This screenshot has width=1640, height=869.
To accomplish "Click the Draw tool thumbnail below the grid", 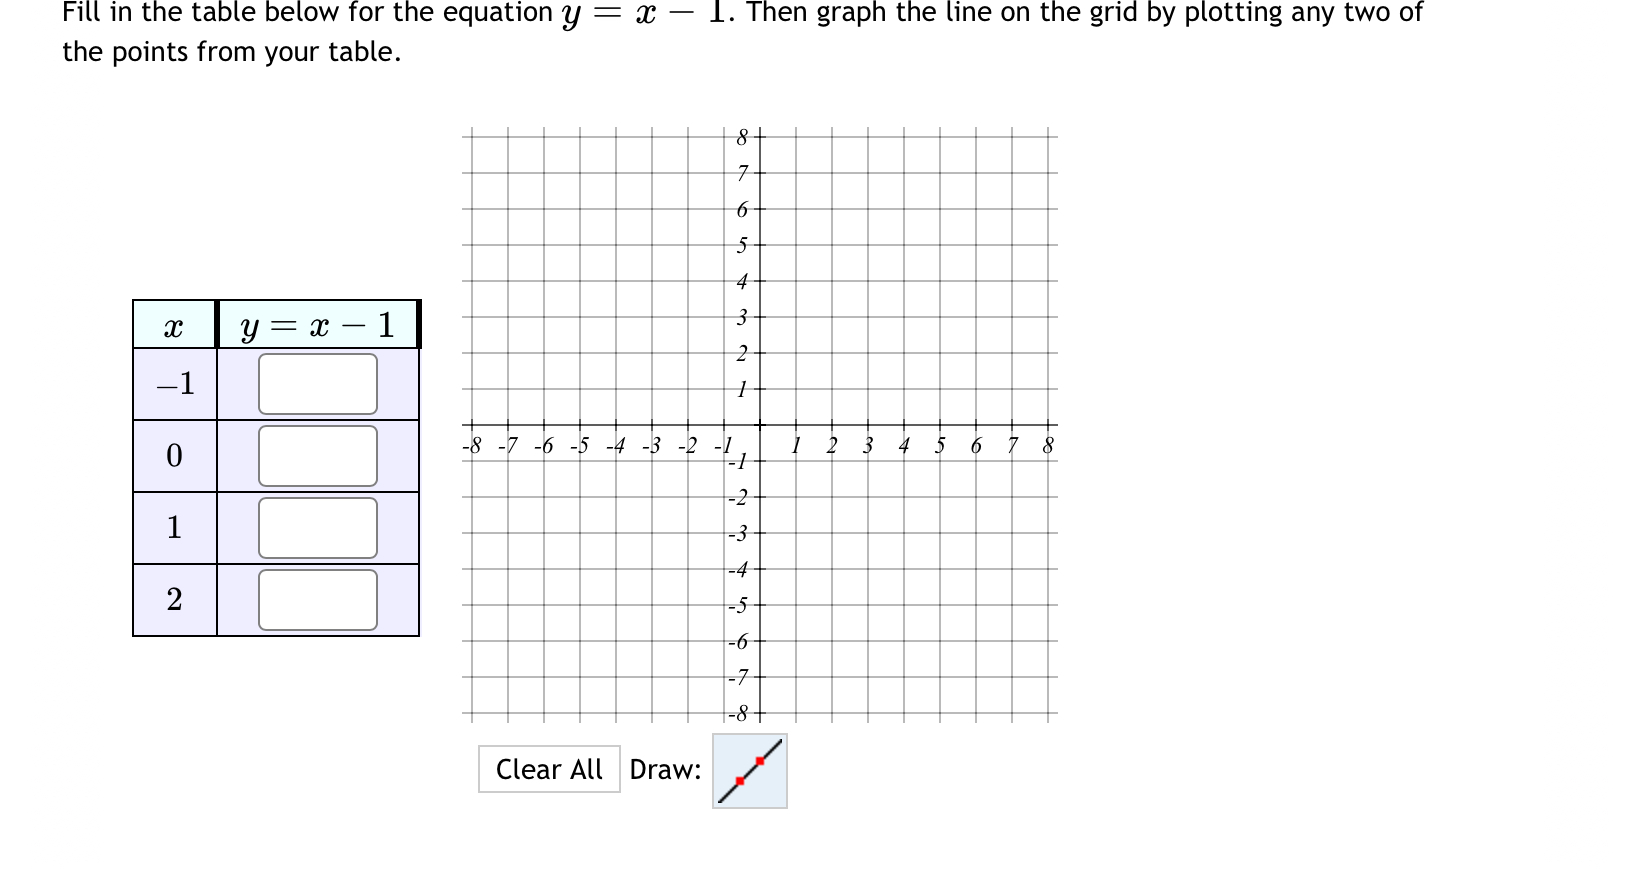I will pos(748,771).
